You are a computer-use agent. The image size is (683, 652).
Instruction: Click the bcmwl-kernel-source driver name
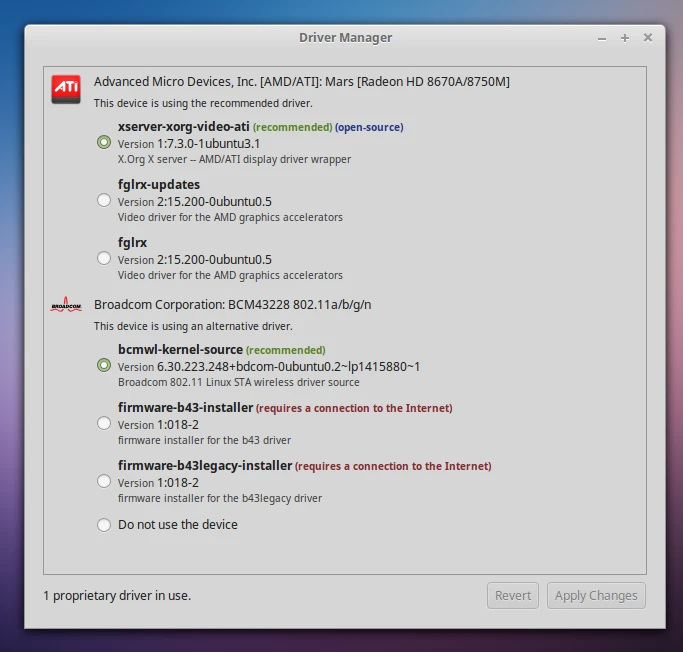pyautogui.click(x=180, y=349)
